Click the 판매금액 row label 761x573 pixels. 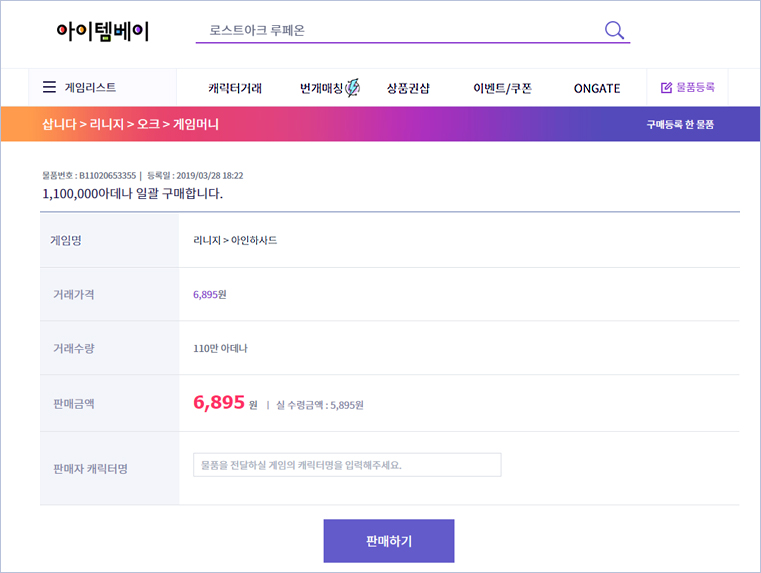click(74, 404)
